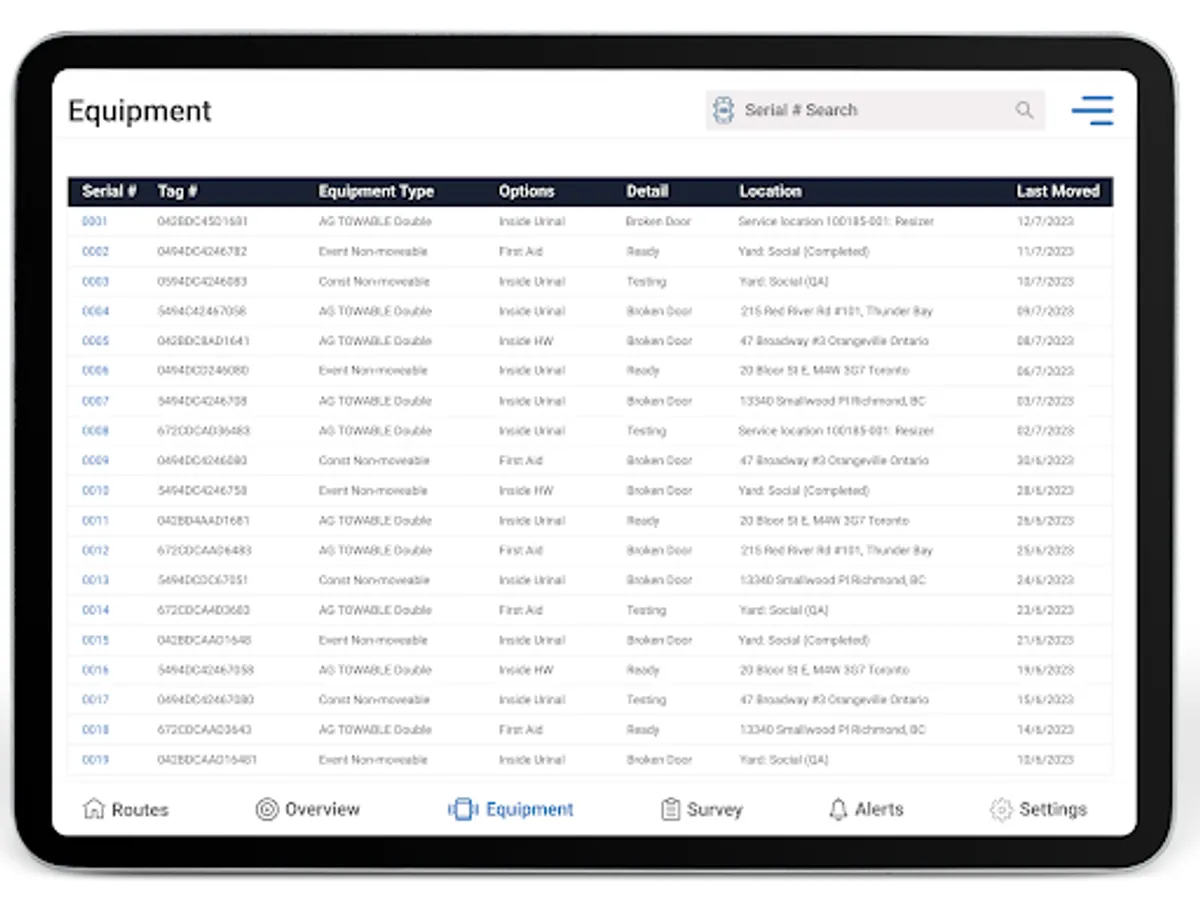Click 'Yard: Social (QA)' in row 0014
1200x900 pixels.
coord(784,610)
